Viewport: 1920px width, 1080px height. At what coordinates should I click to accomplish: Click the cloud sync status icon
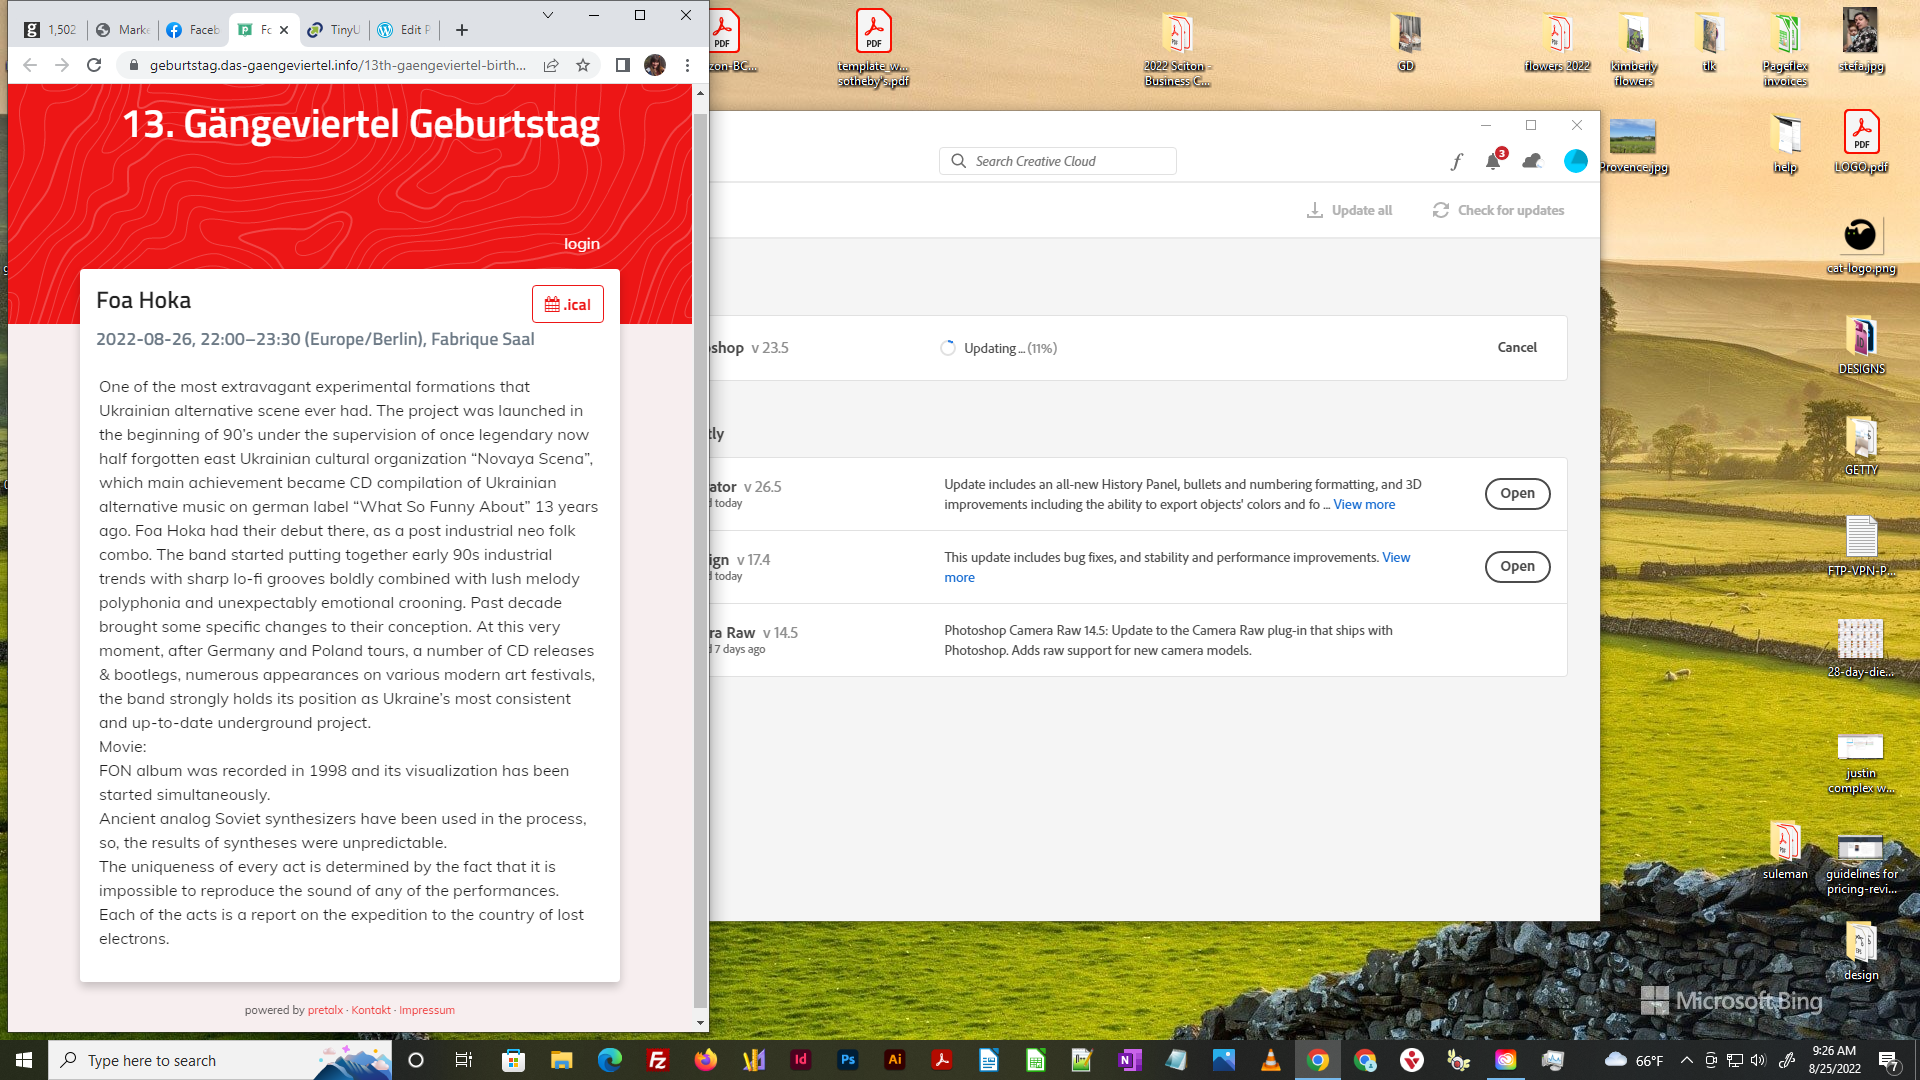(x=1531, y=161)
